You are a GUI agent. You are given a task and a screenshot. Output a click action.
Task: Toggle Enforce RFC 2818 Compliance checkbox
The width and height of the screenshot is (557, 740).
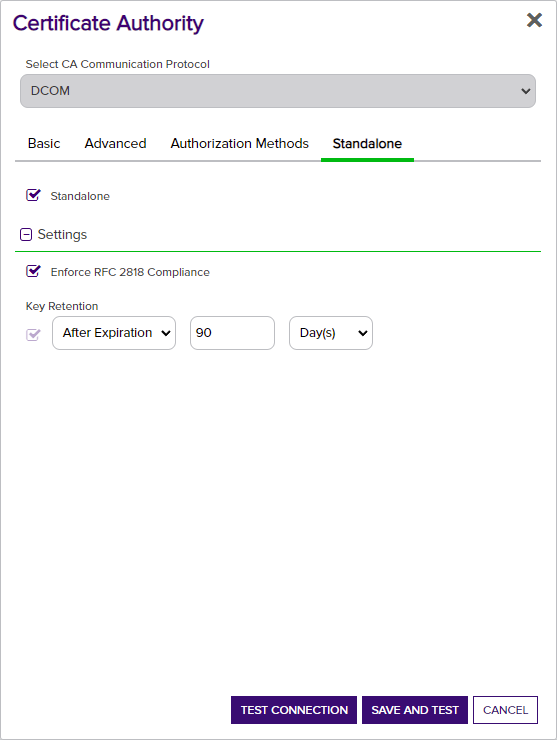pyautogui.click(x=33, y=271)
